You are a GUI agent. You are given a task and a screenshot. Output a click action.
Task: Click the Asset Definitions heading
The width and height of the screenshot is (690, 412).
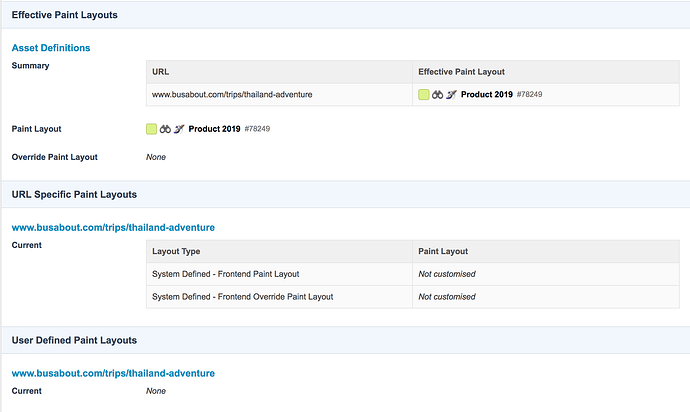(x=50, y=47)
